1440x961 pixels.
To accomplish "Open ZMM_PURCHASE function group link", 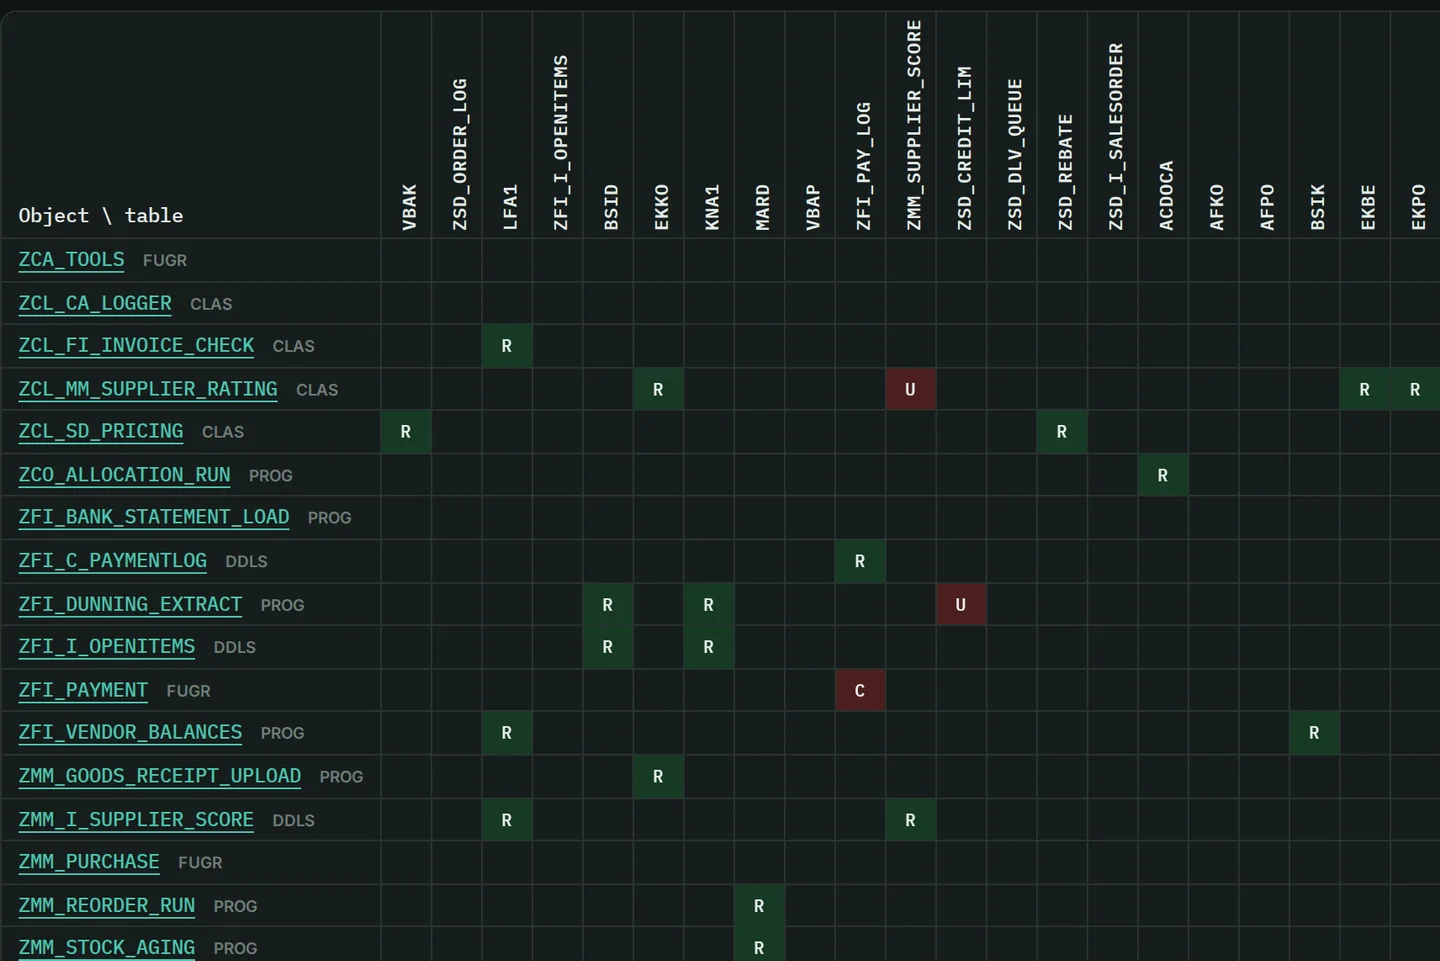I will tap(89, 862).
